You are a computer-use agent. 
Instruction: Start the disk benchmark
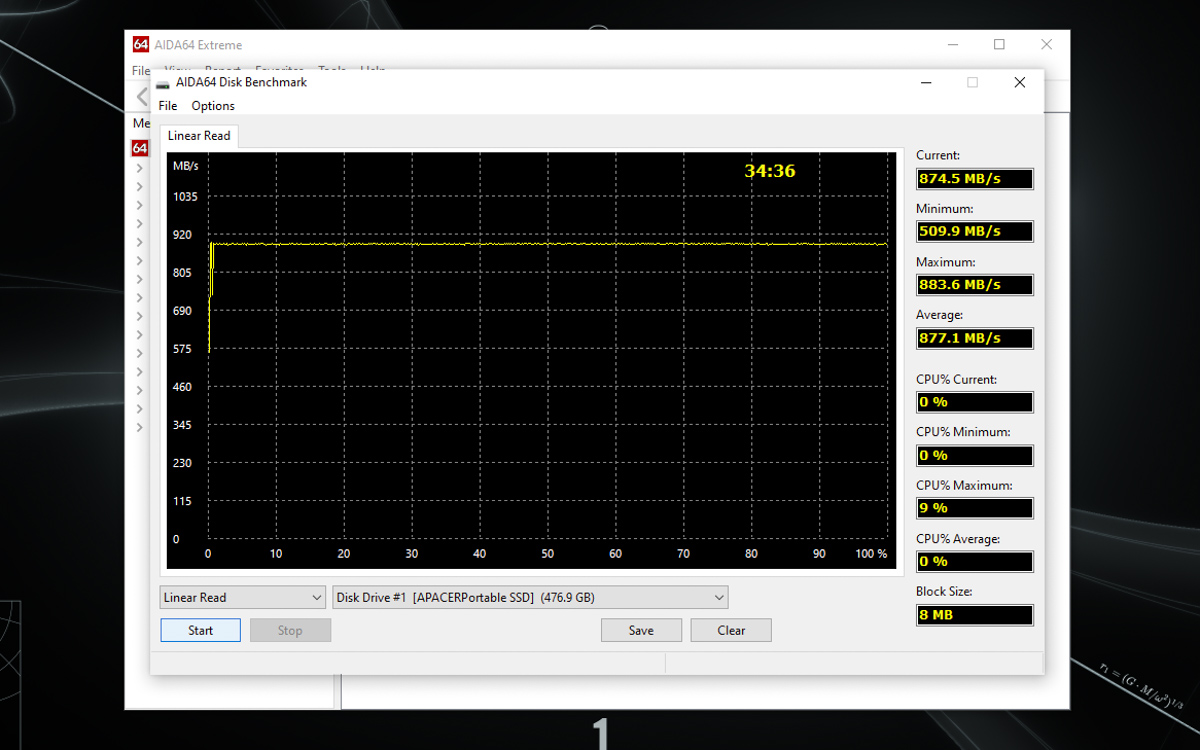pyautogui.click(x=200, y=630)
